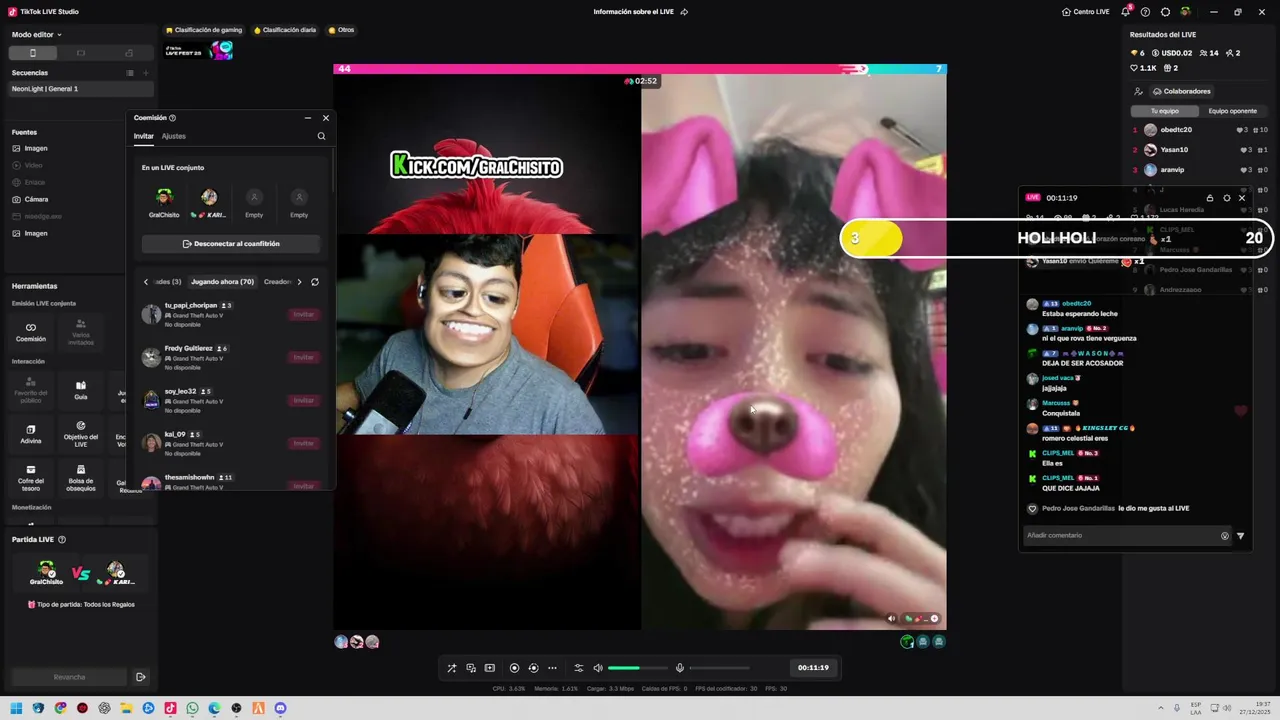Image resolution: width=1280 pixels, height=720 pixels.
Task: Open Discord from the taskbar
Action: point(280,708)
